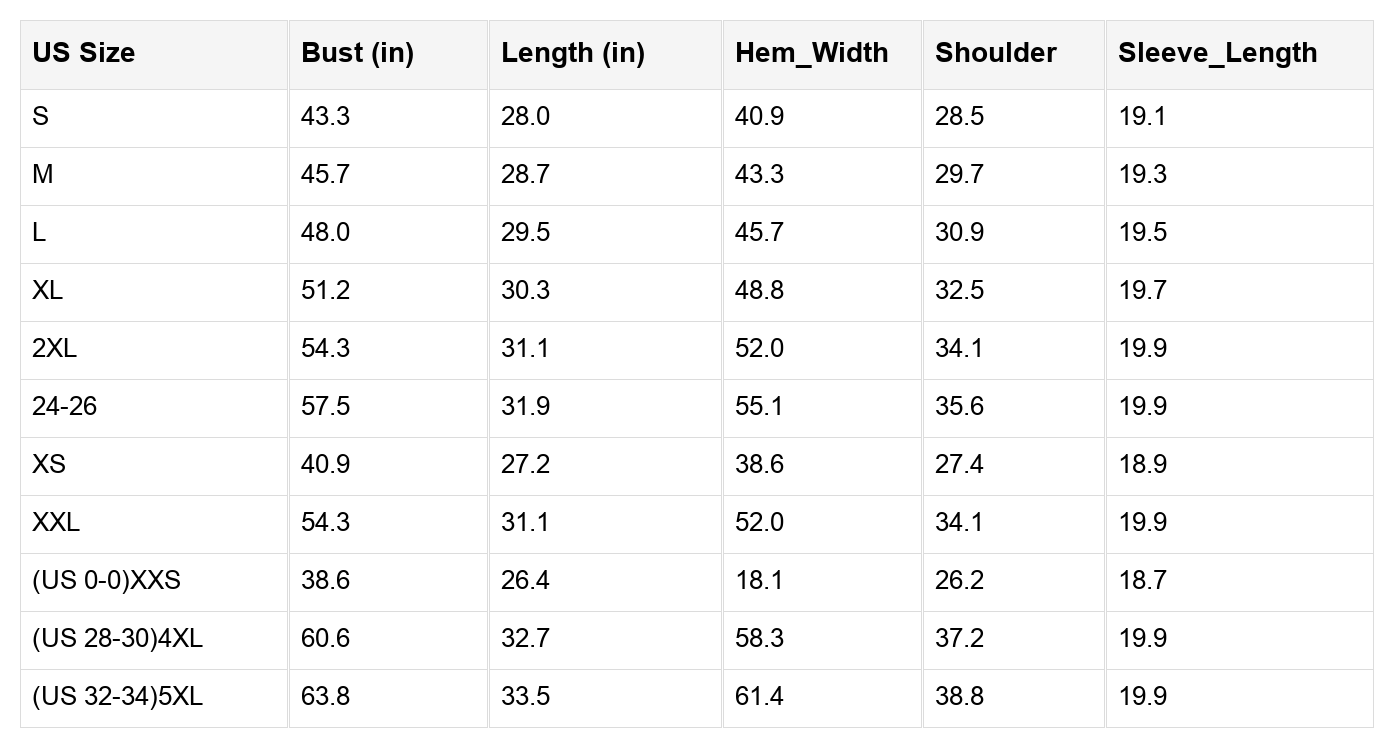The height and width of the screenshot is (747, 1393).
Task: Select bust value 51.2 in XL row
Action: (x=325, y=290)
